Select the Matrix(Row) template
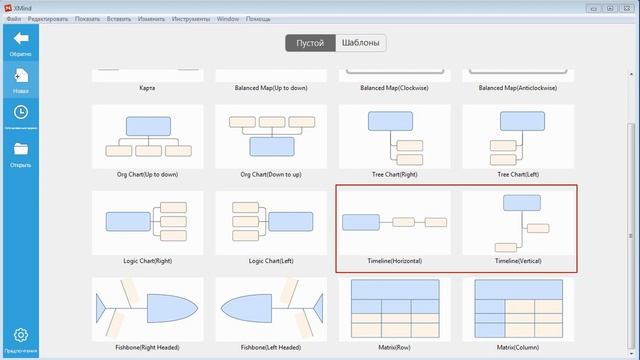This screenshot has width=640, height=360. pos(395,309)
